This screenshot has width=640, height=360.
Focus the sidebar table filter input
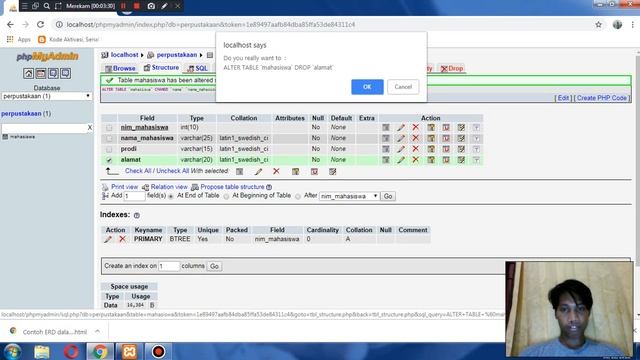44,128
